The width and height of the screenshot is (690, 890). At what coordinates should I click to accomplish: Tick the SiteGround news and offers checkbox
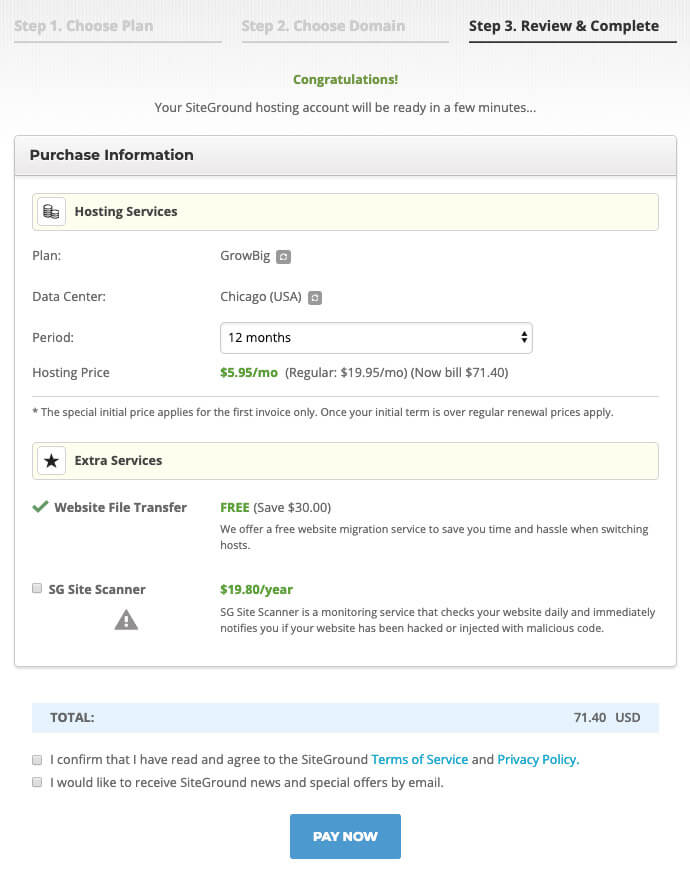click(37, 782)
